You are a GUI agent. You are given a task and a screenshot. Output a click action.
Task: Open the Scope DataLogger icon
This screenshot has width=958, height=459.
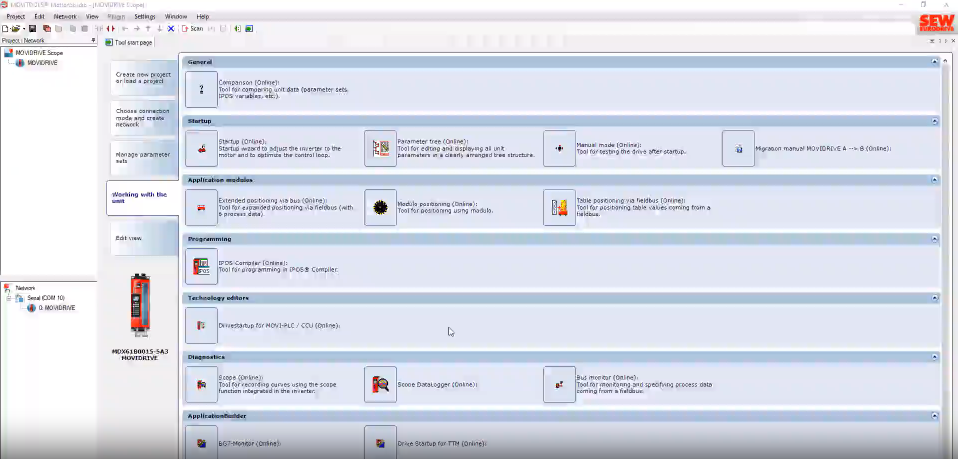tap(380, 384)
